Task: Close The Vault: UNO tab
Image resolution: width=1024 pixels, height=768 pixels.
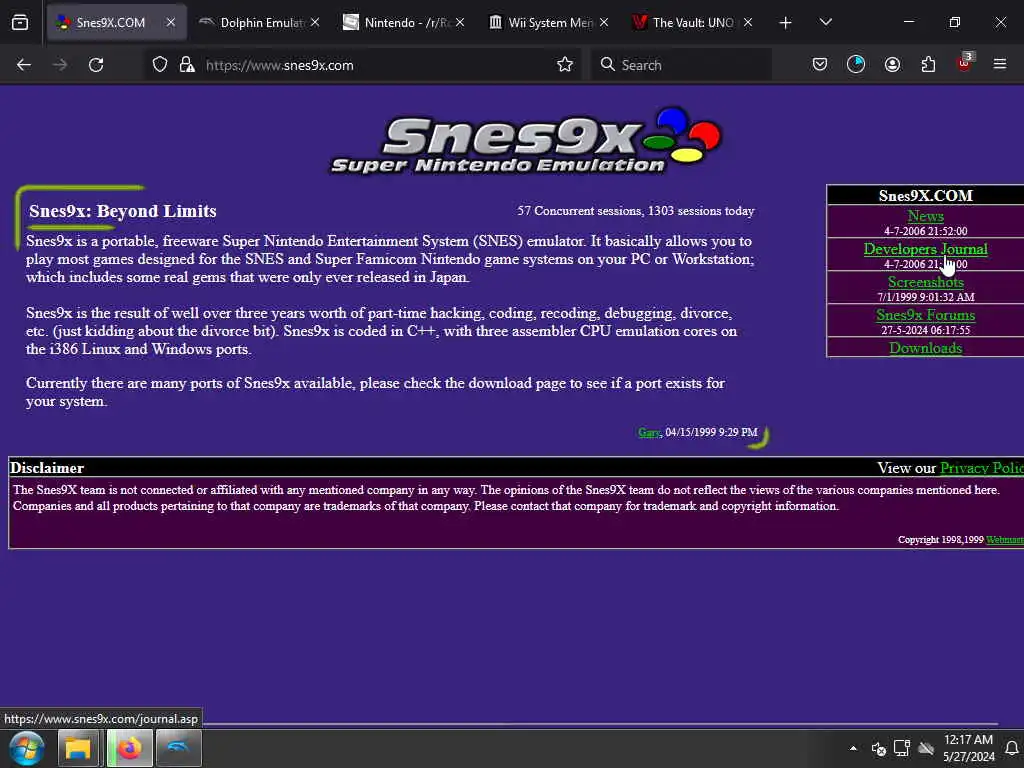Action: [x=748, y=22]
